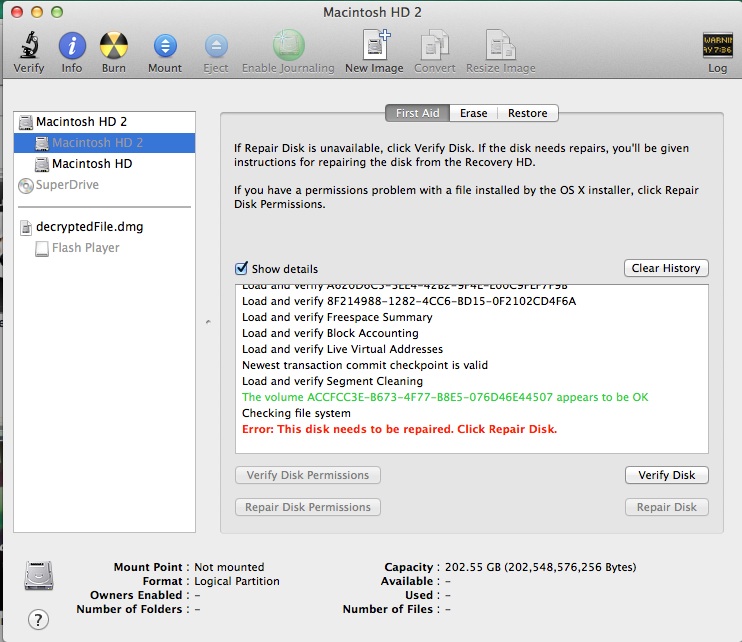
Task: Click the Repair Disk button
Action: (x=666, y=507)
